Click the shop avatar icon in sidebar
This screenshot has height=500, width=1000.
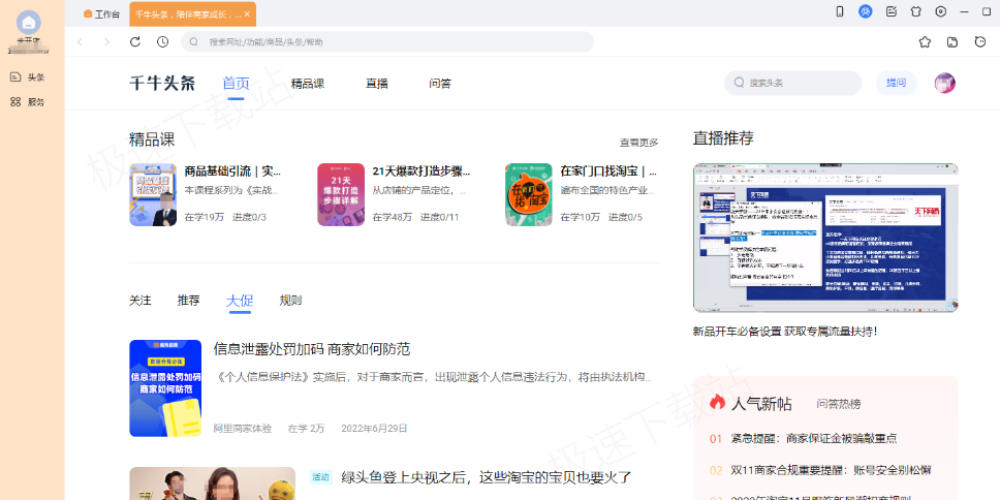pyautogui.click(x=28, y=23)
